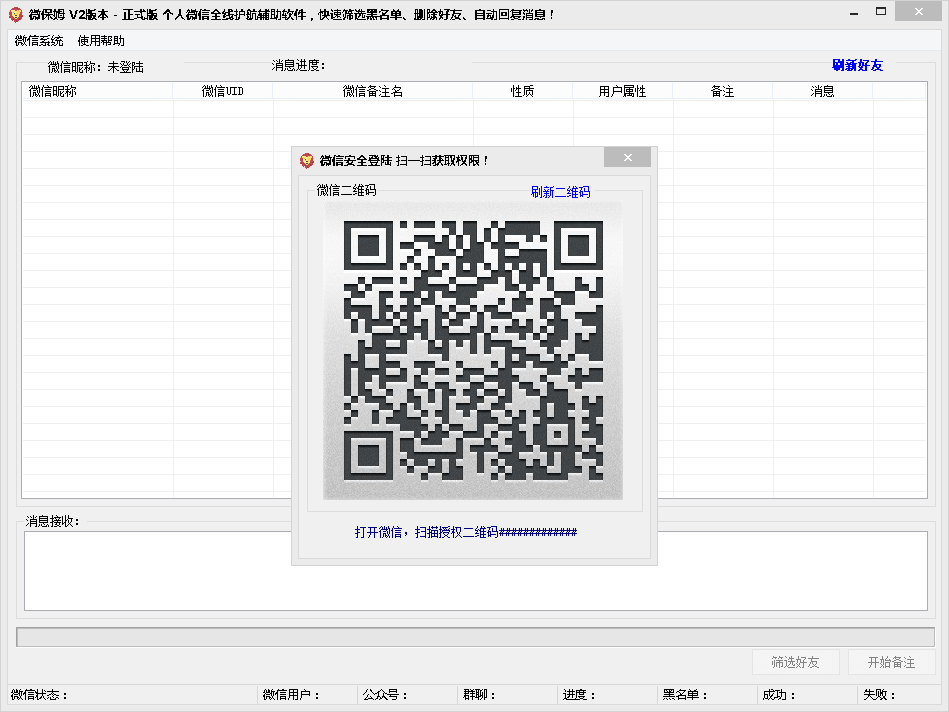Click 刷新二维码 to reload QR code
Viewport: 949px width, 712px height.
click(560, 192)
